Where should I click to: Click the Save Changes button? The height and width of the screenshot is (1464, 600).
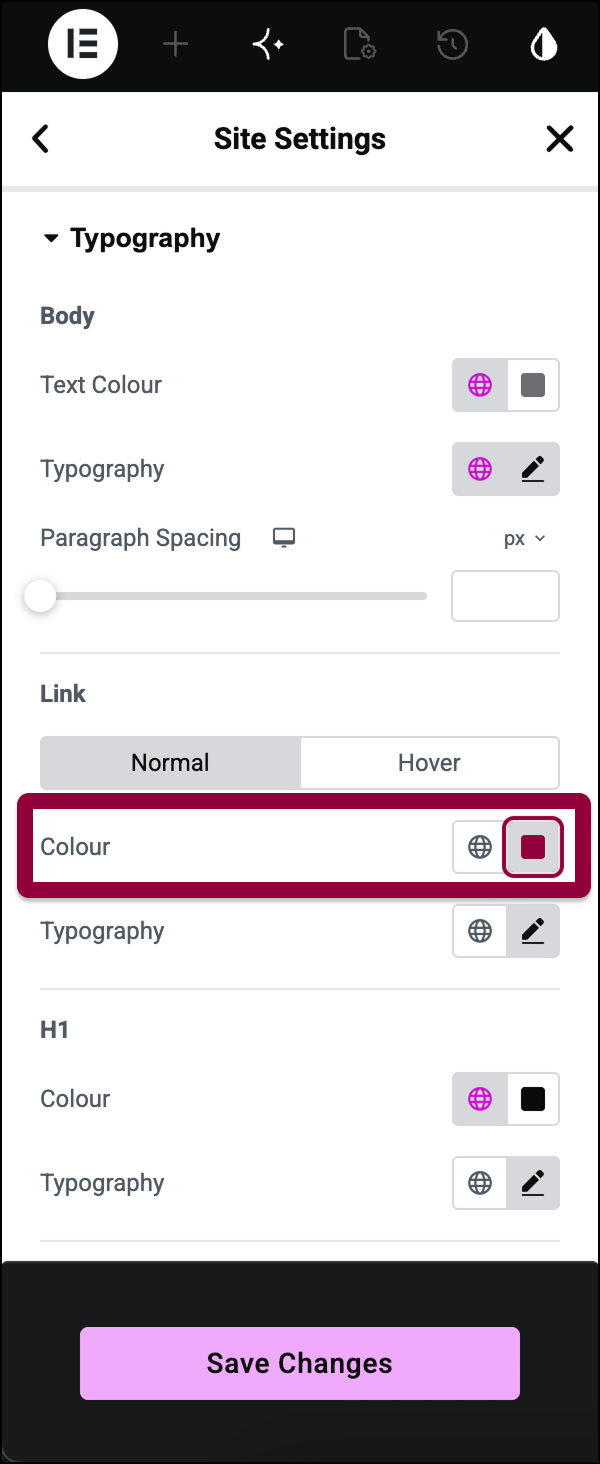(x=300, y=1363)
